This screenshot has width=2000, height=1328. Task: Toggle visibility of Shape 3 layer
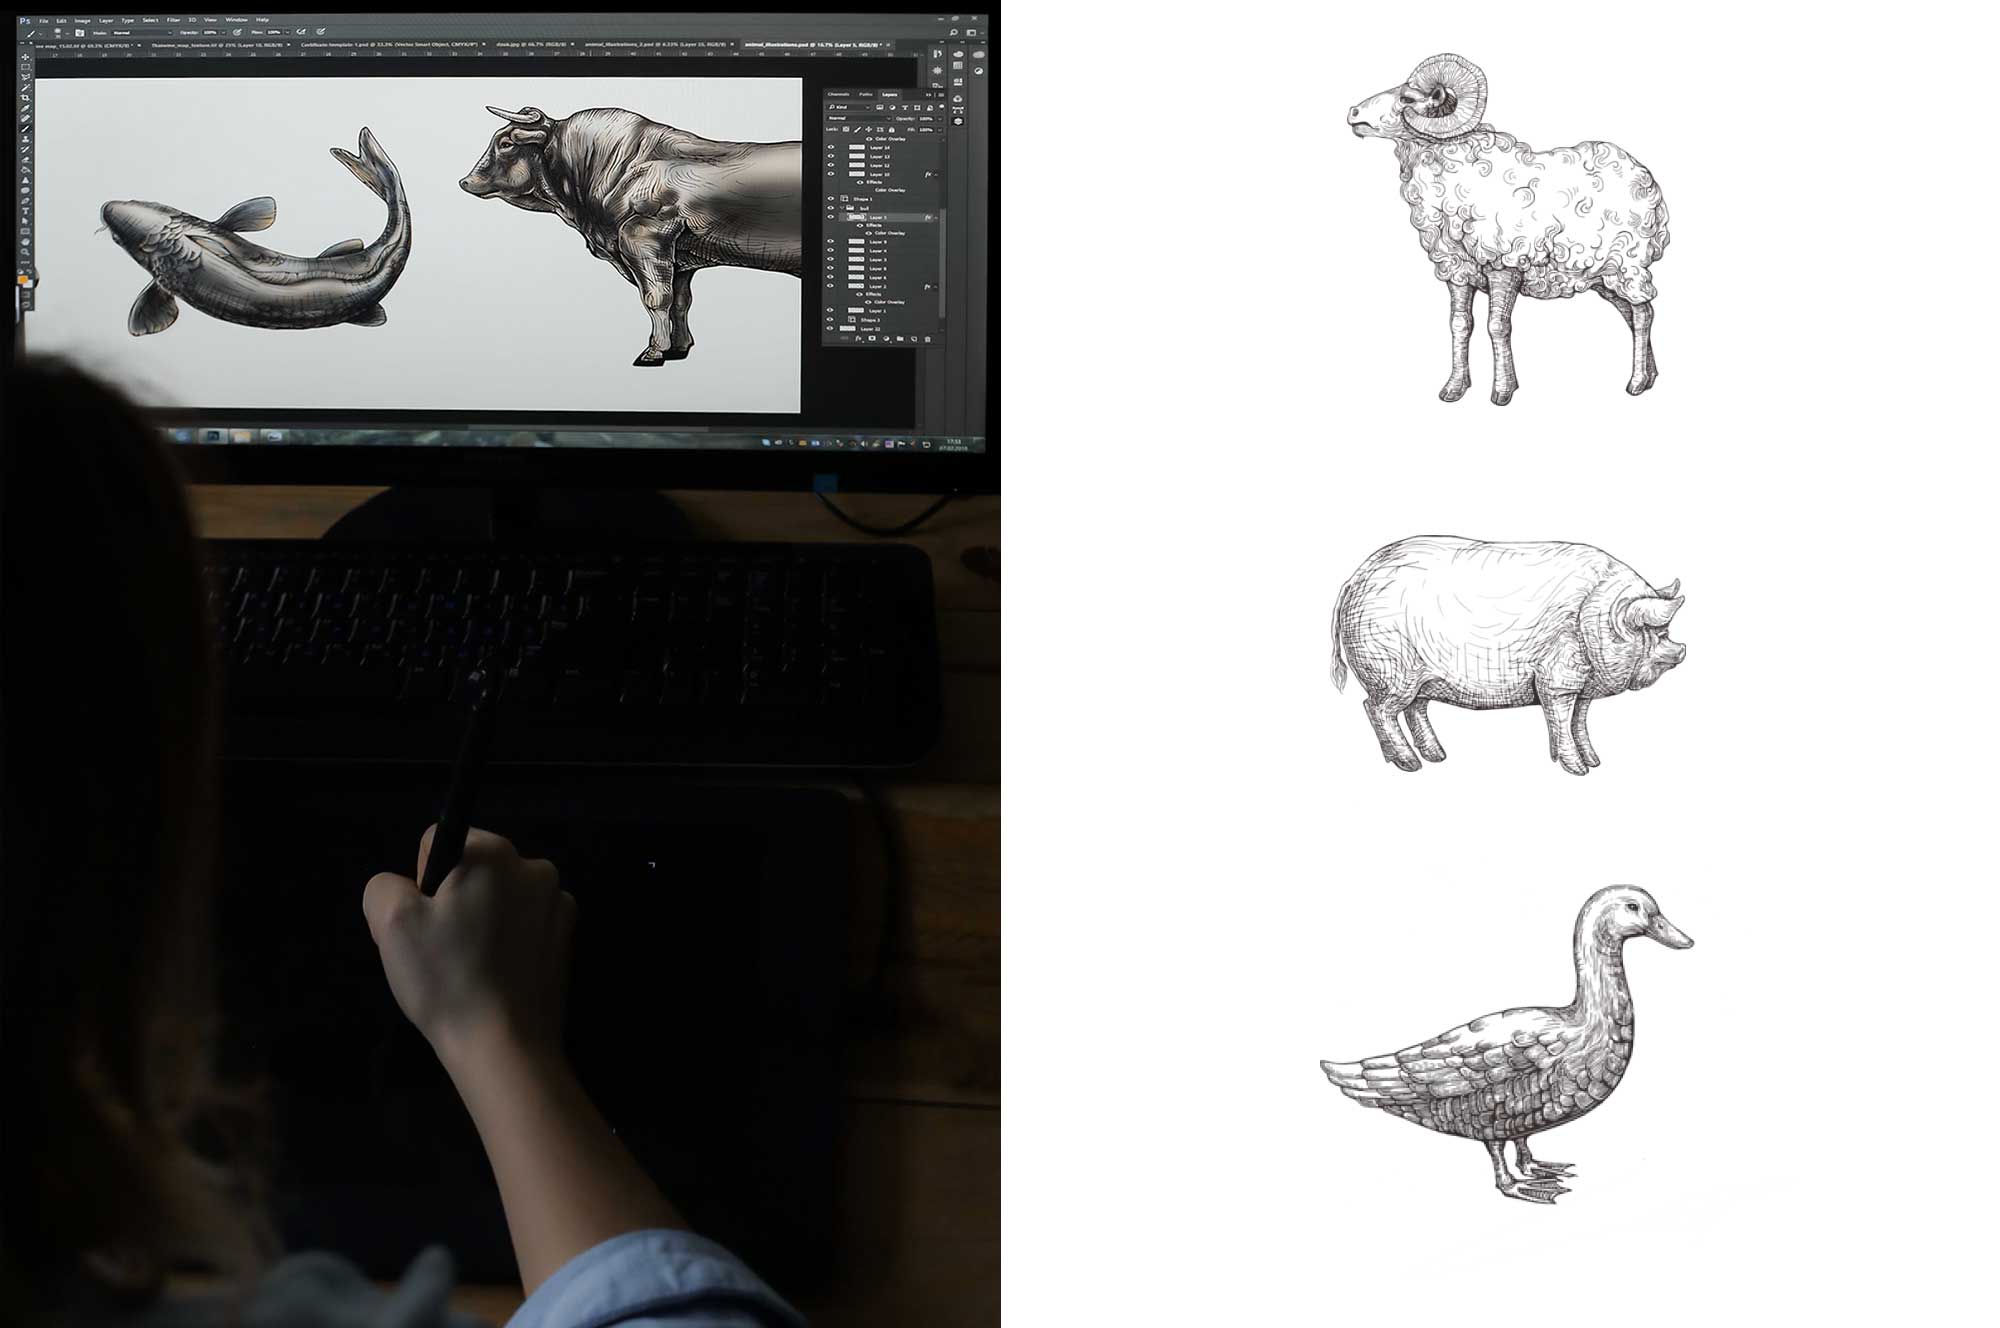pos(830,319)
